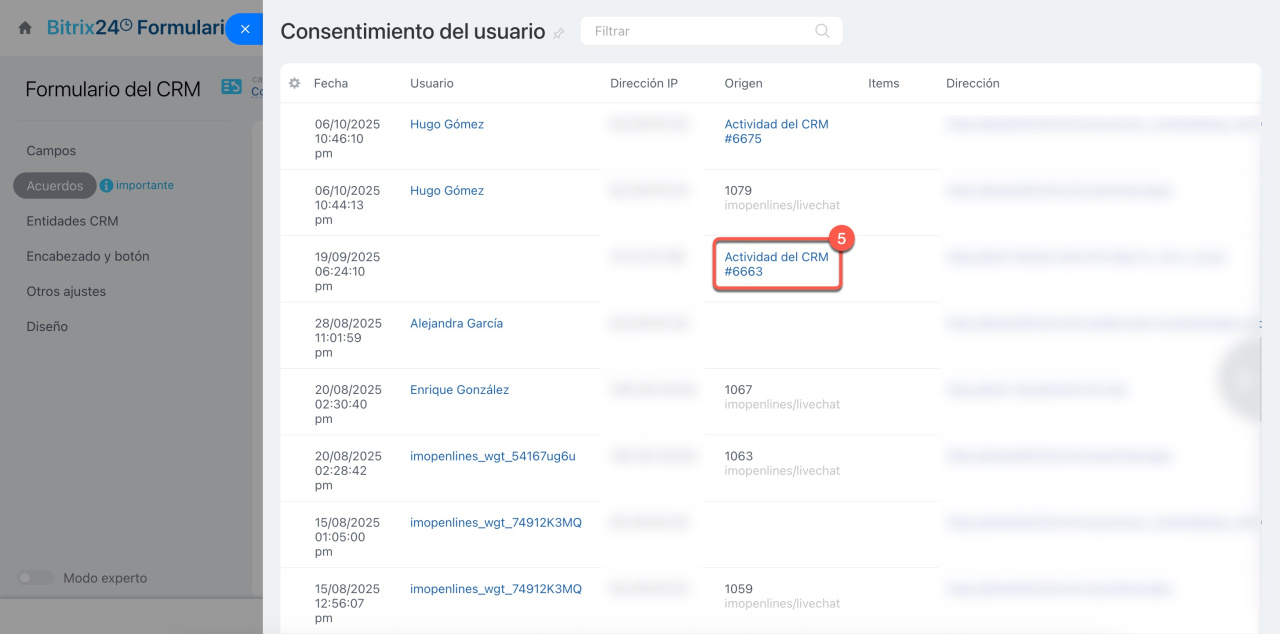Open Actividad del CRM #6675 link
This screenshot has height=634, width=1280.
point(776,131)
